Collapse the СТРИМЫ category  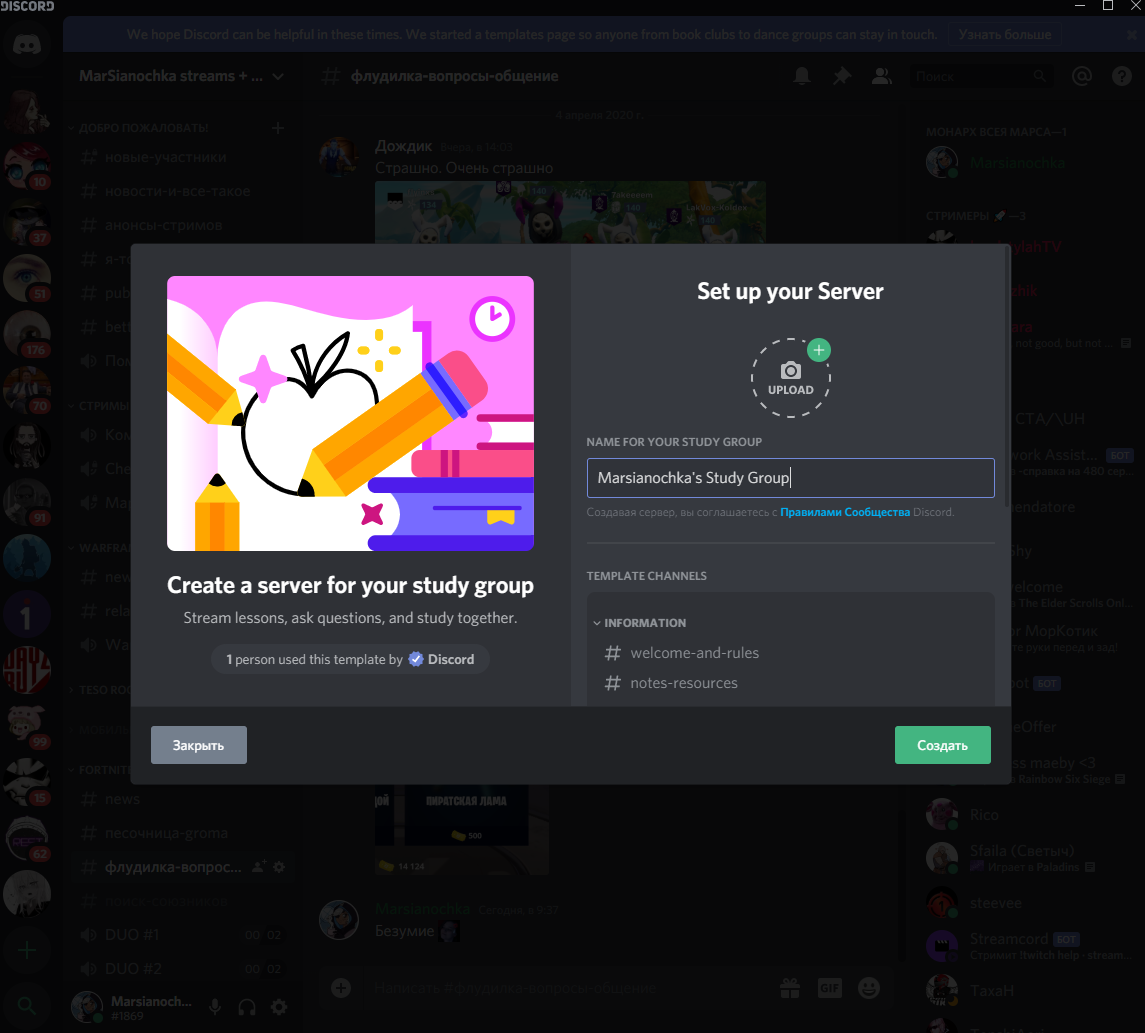(99, 405)
